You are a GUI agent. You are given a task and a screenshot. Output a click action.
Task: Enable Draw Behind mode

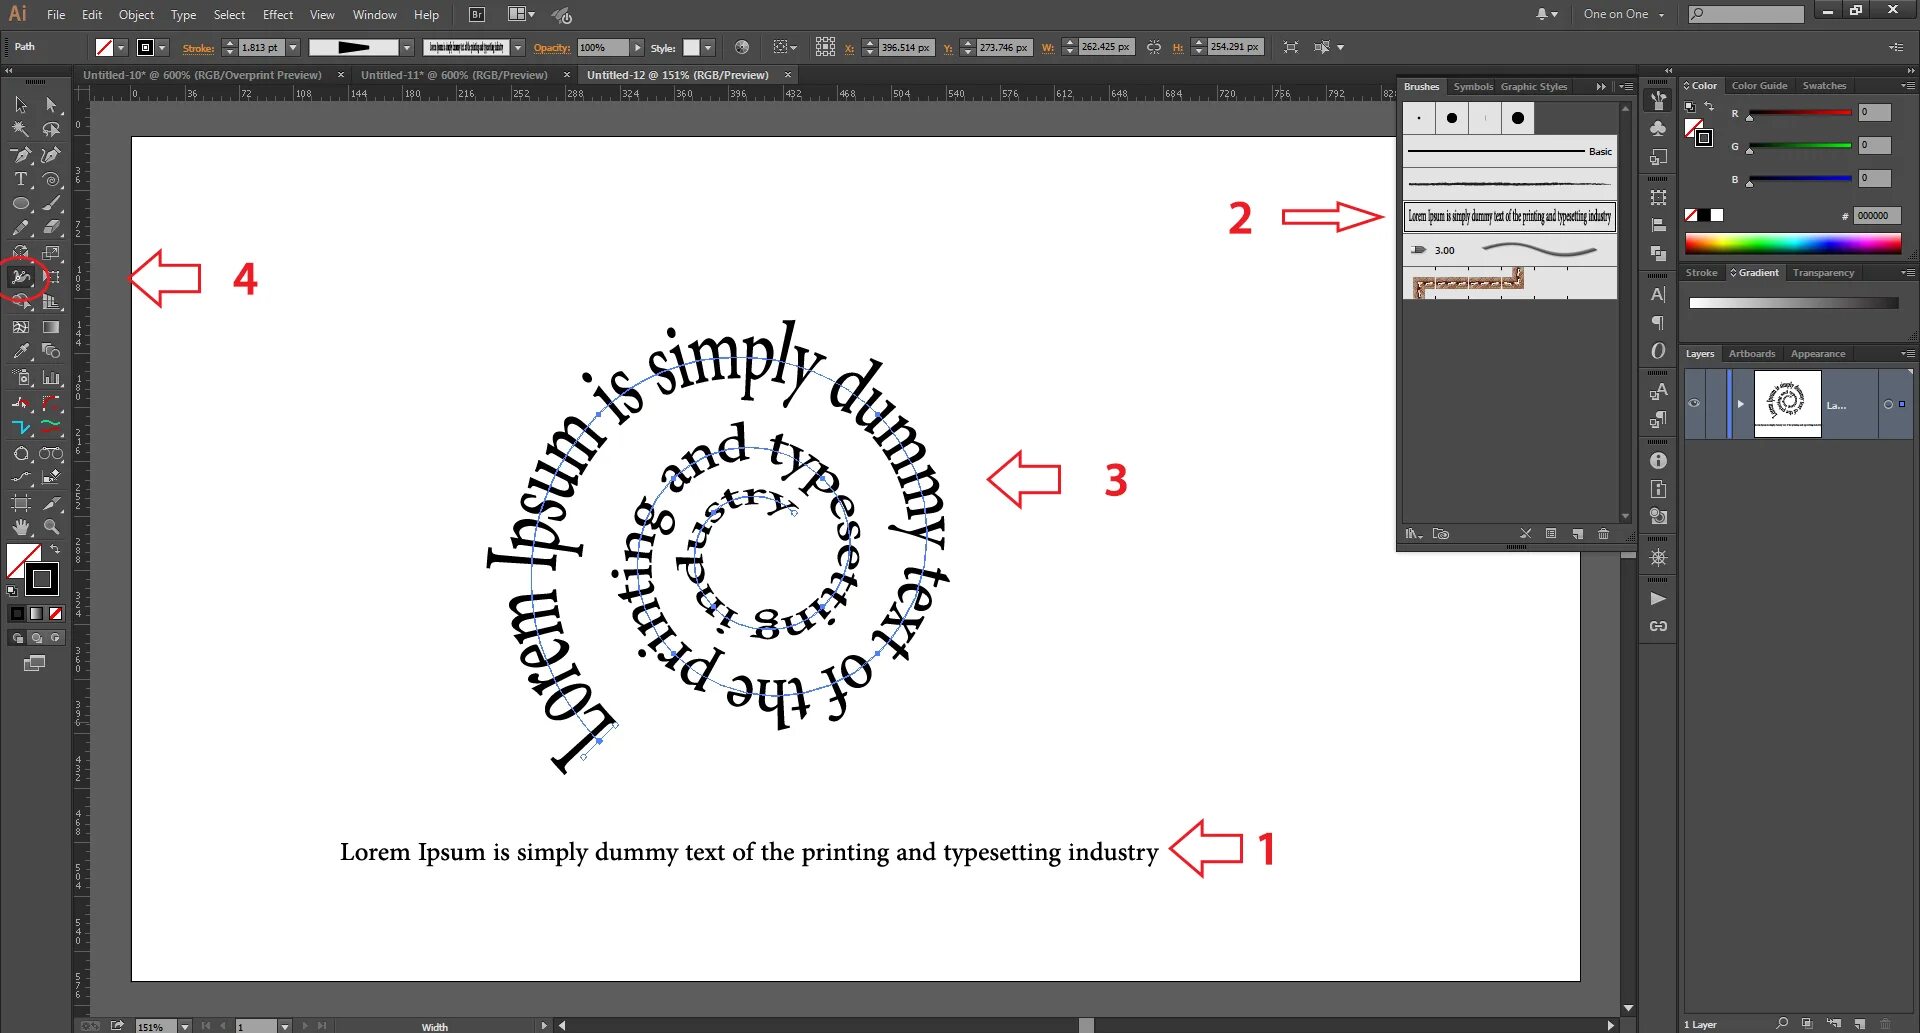click(x=37, y=638)
